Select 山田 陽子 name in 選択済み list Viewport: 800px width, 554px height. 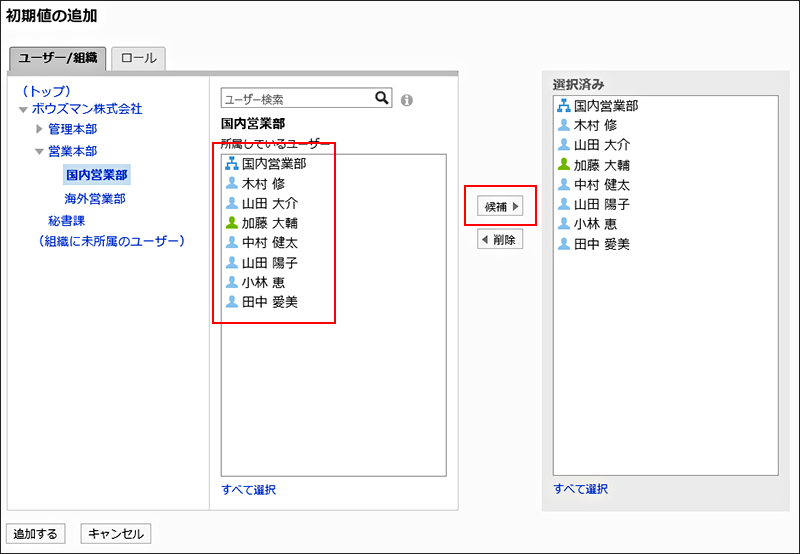(x=602, y=204)
